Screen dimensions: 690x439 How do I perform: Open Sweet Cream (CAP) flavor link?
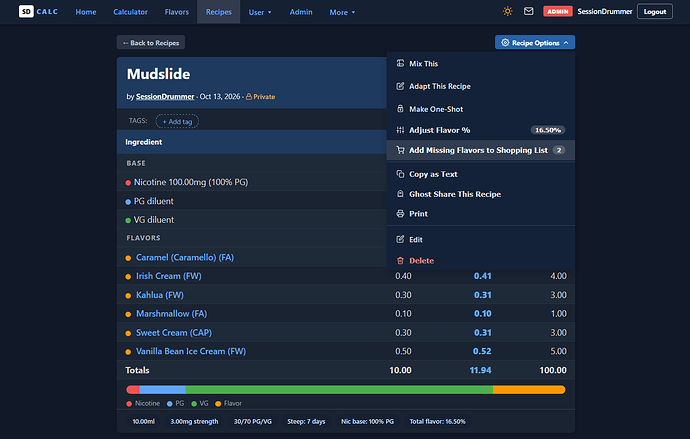pos(174,333)
